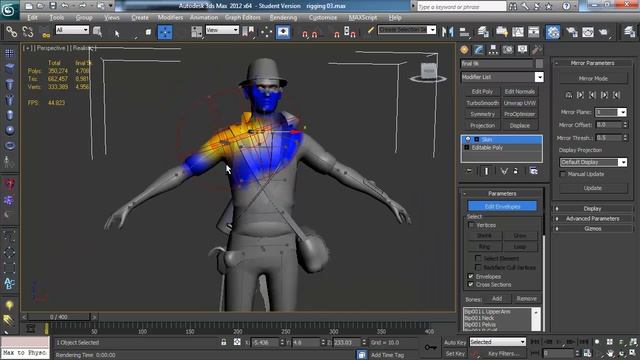
Task: Uncheck the Envelopes checkbox
Action: click(471, 276)
